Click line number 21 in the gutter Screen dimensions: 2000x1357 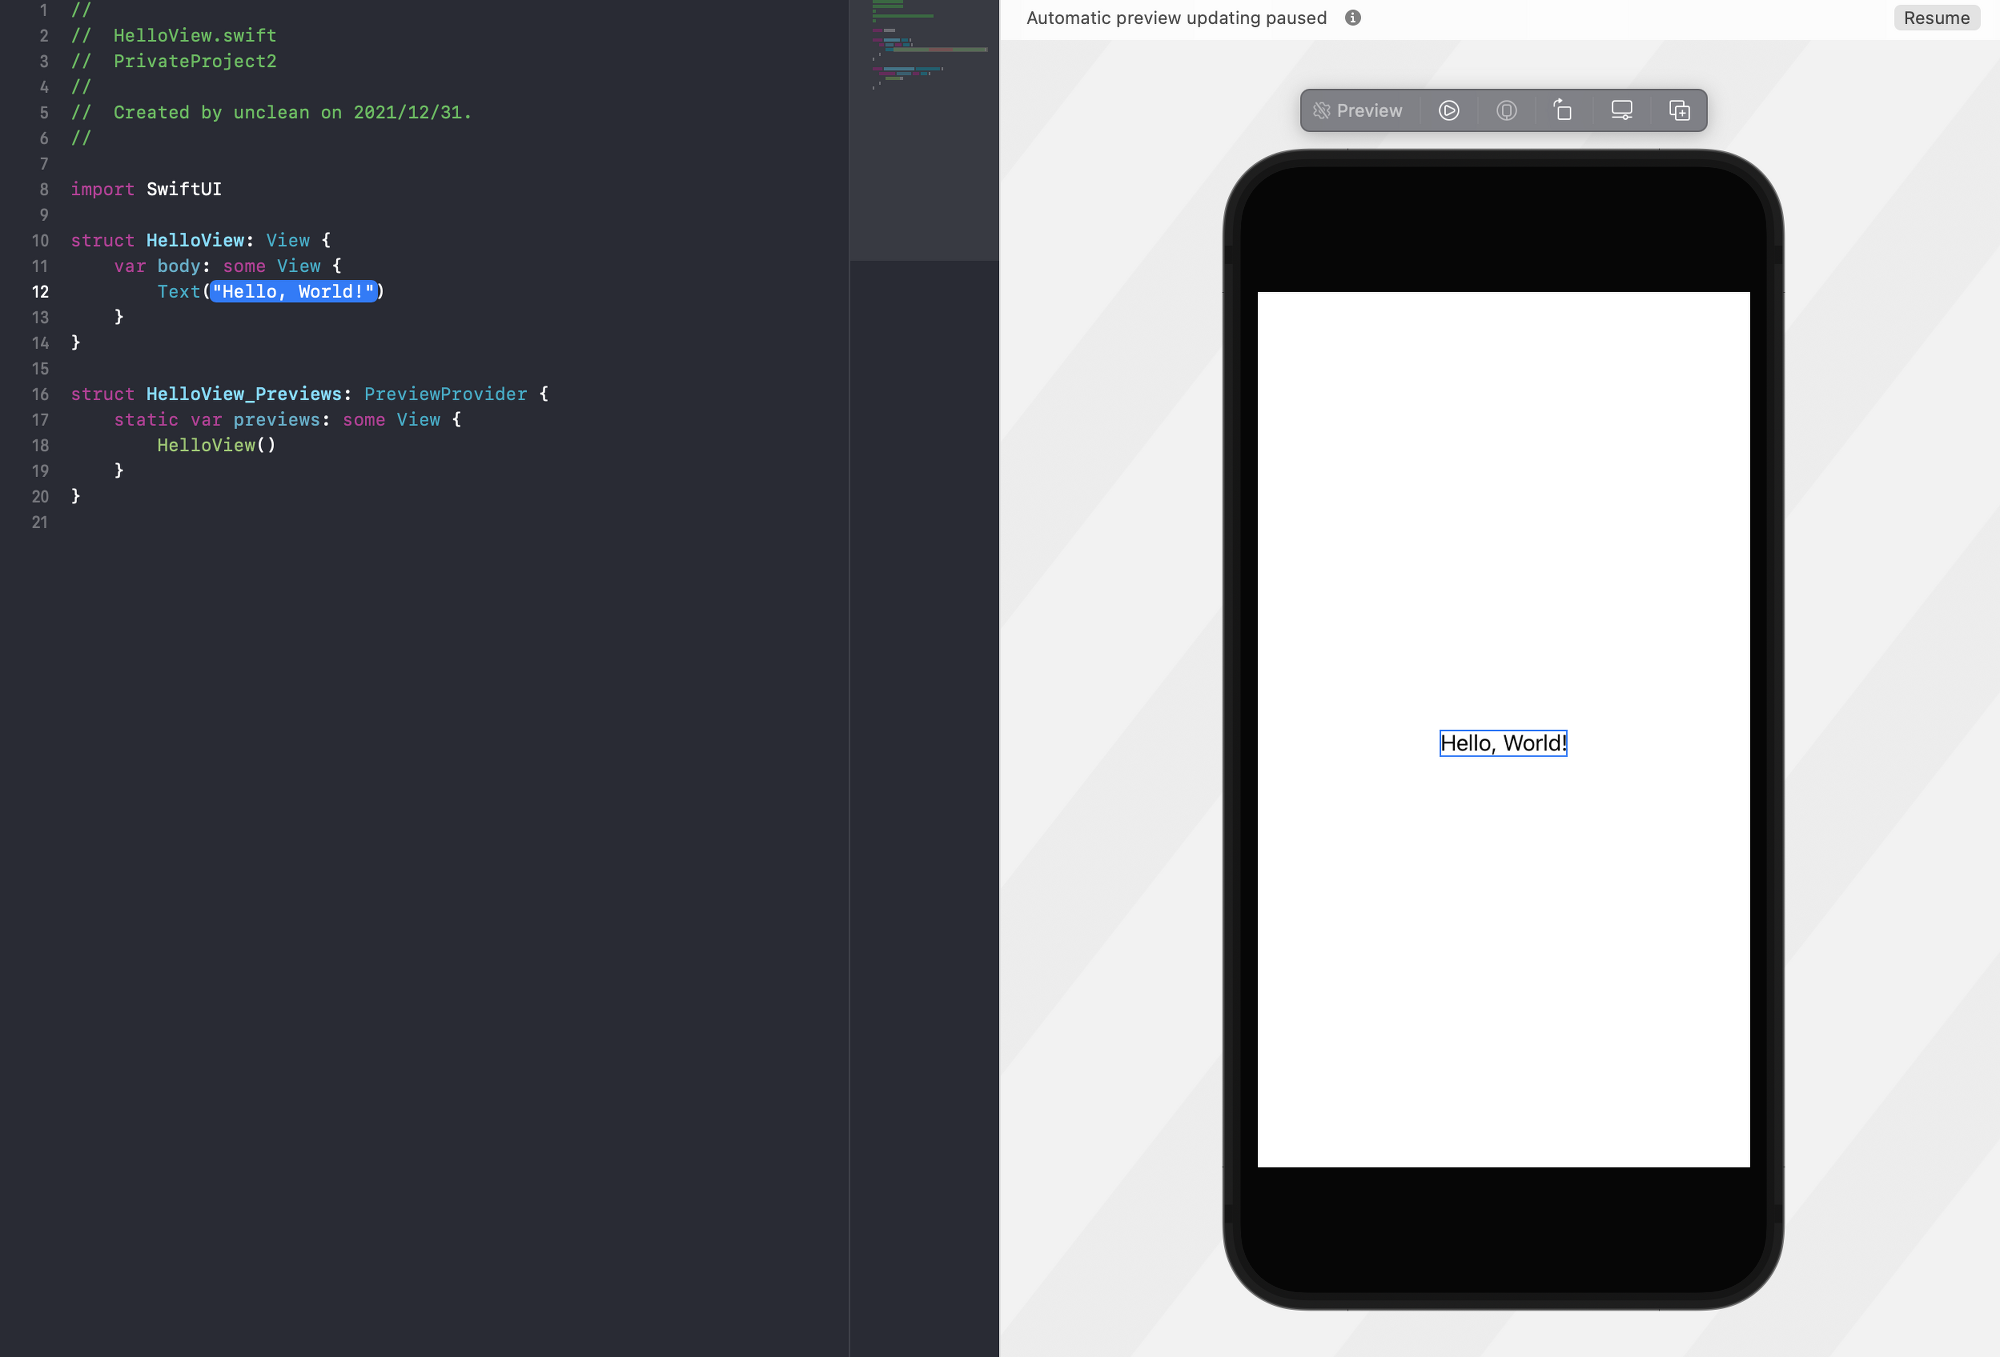[40, 523]
